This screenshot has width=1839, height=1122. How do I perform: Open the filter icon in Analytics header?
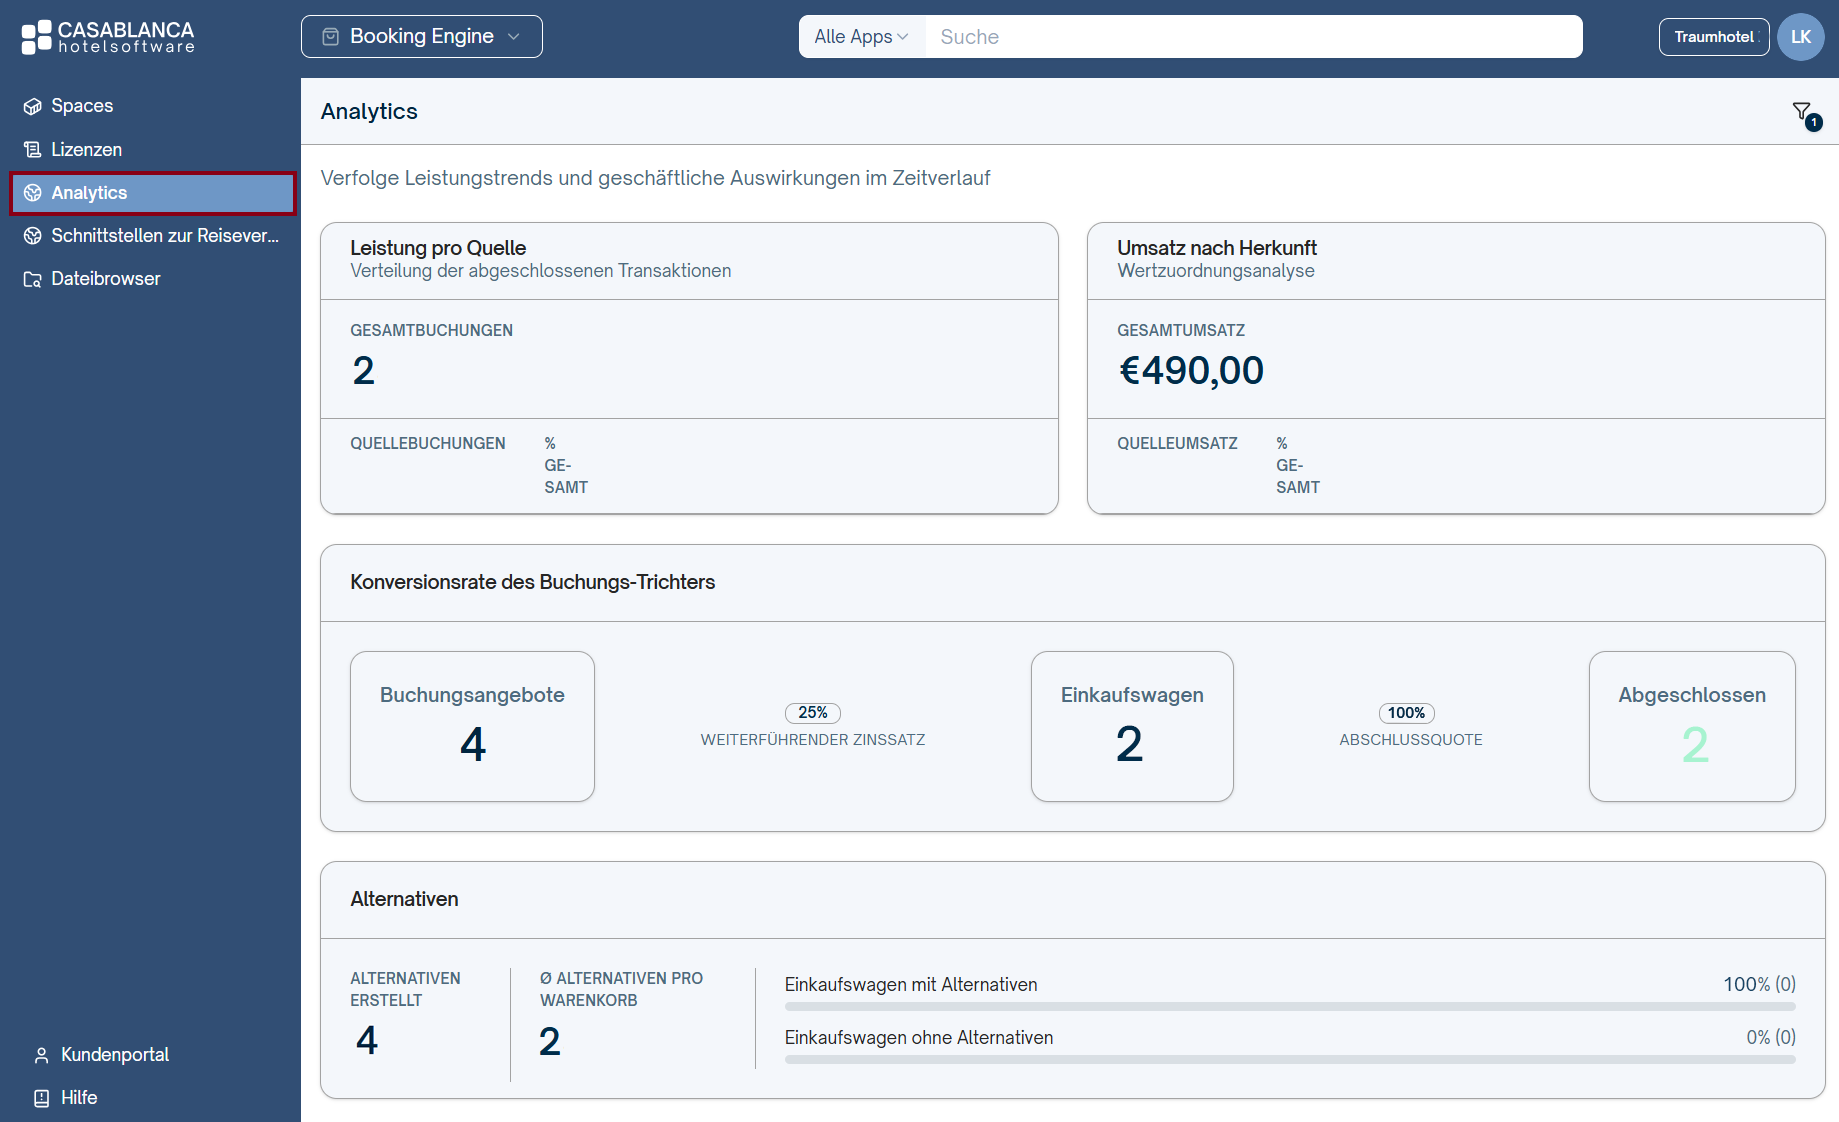click(1802, 112)
